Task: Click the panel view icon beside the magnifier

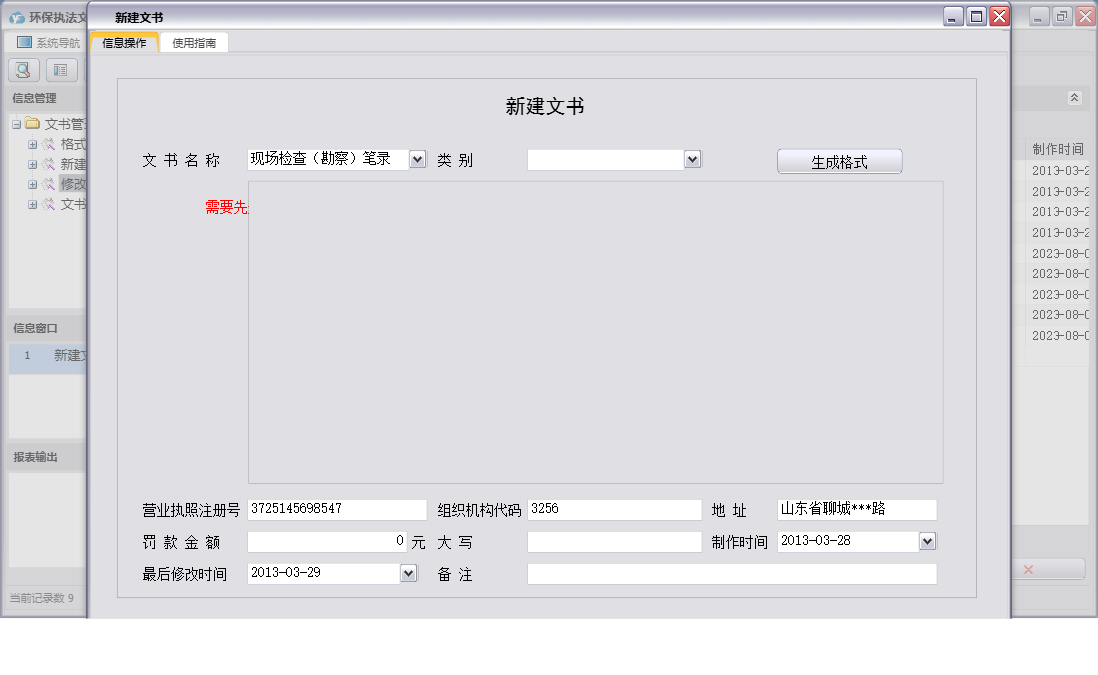Action: pos(61,69)
